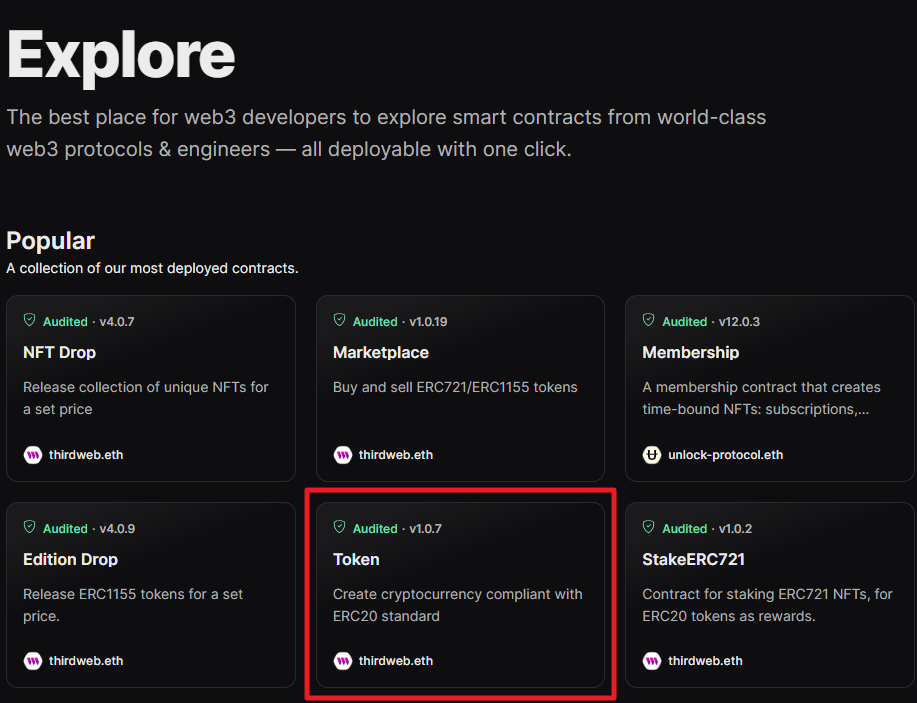917x703 pixels.
Task: Click 'Create cryptocurrency compliant with ERC20' description
Action: [457, 605]
